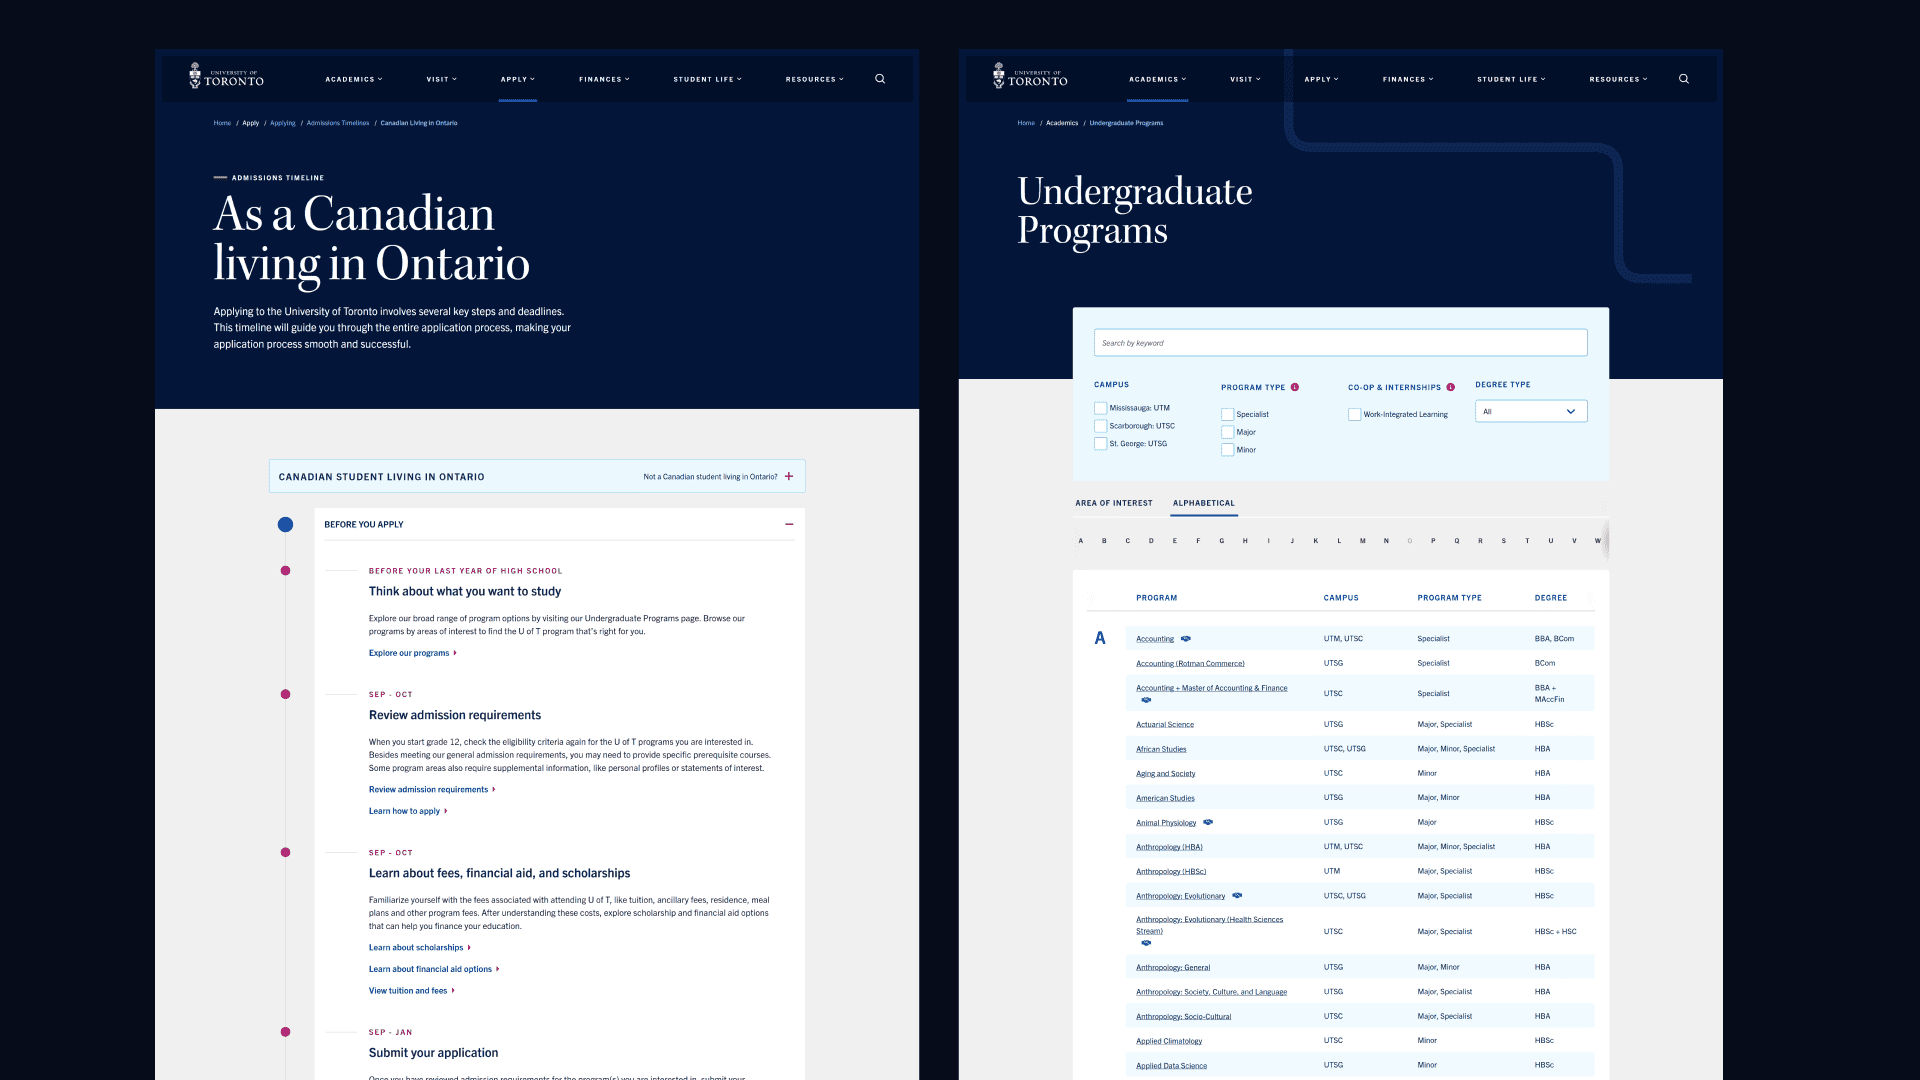Click the Home breadcrumb on the Undergraduate Programs page
This screenshot has height=1080, width=1920.
click(1026, 123)
